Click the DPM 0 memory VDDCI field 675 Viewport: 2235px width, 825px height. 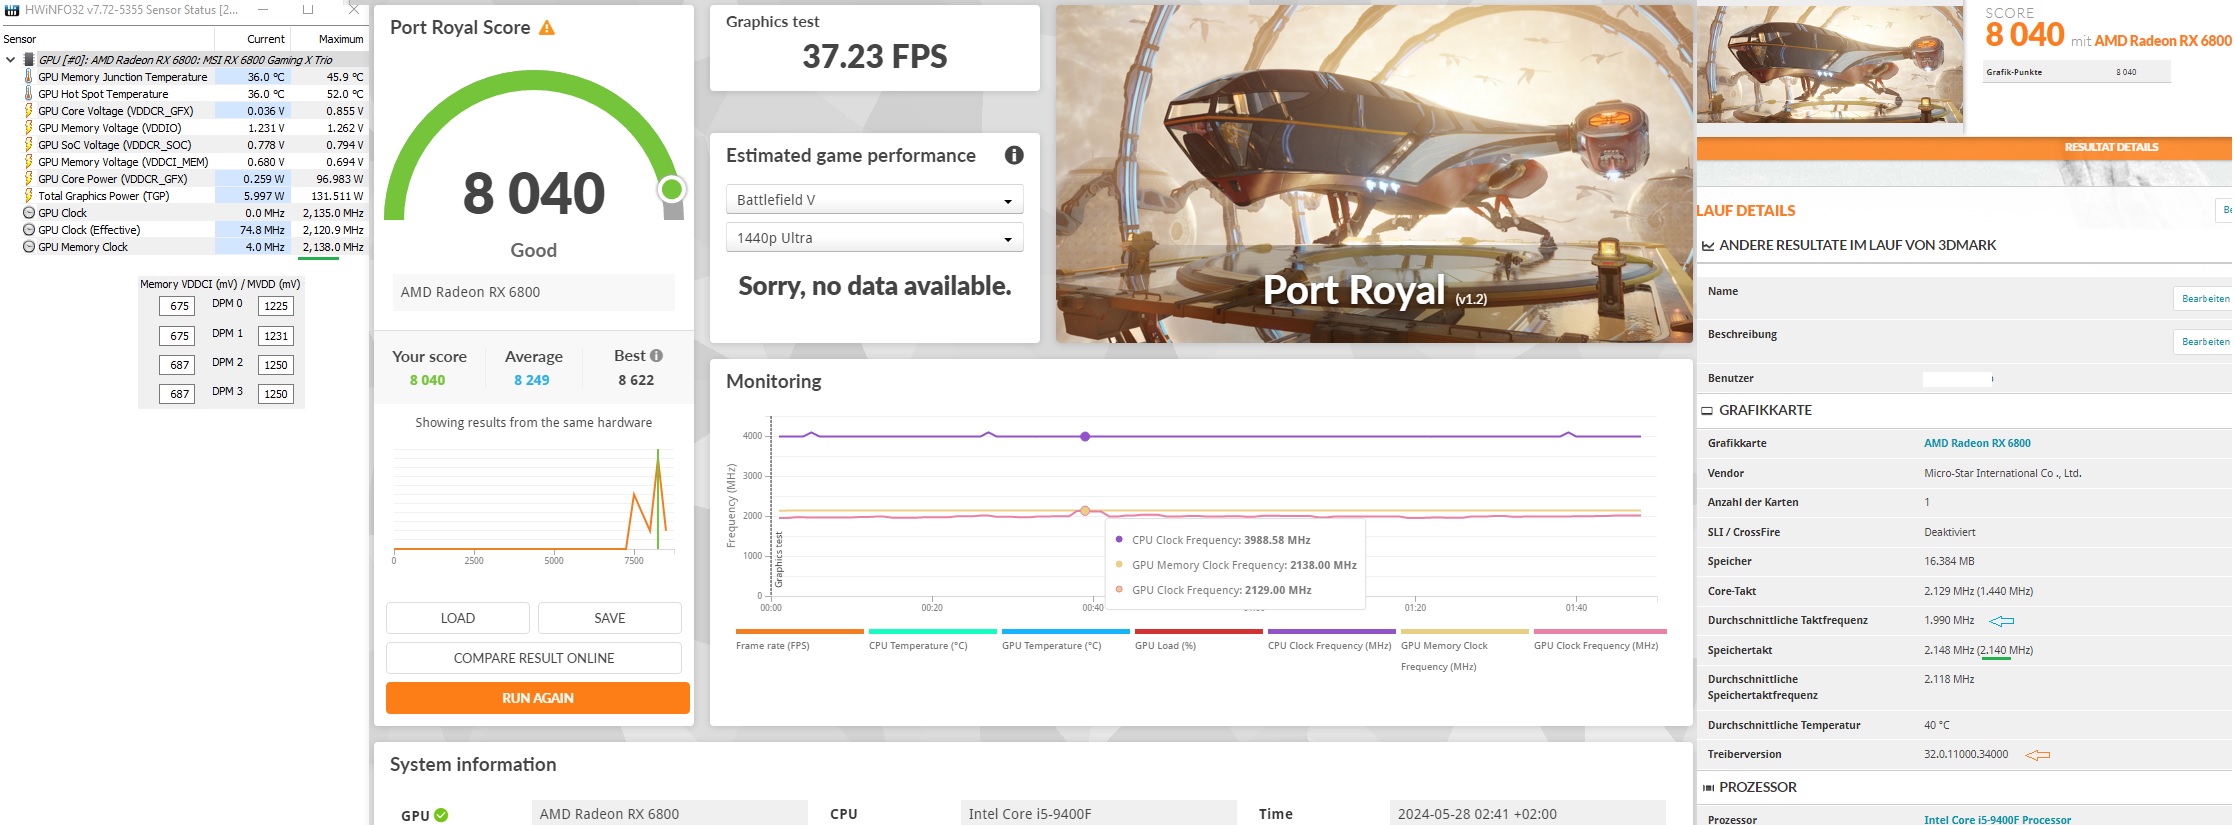click(179, 306)
